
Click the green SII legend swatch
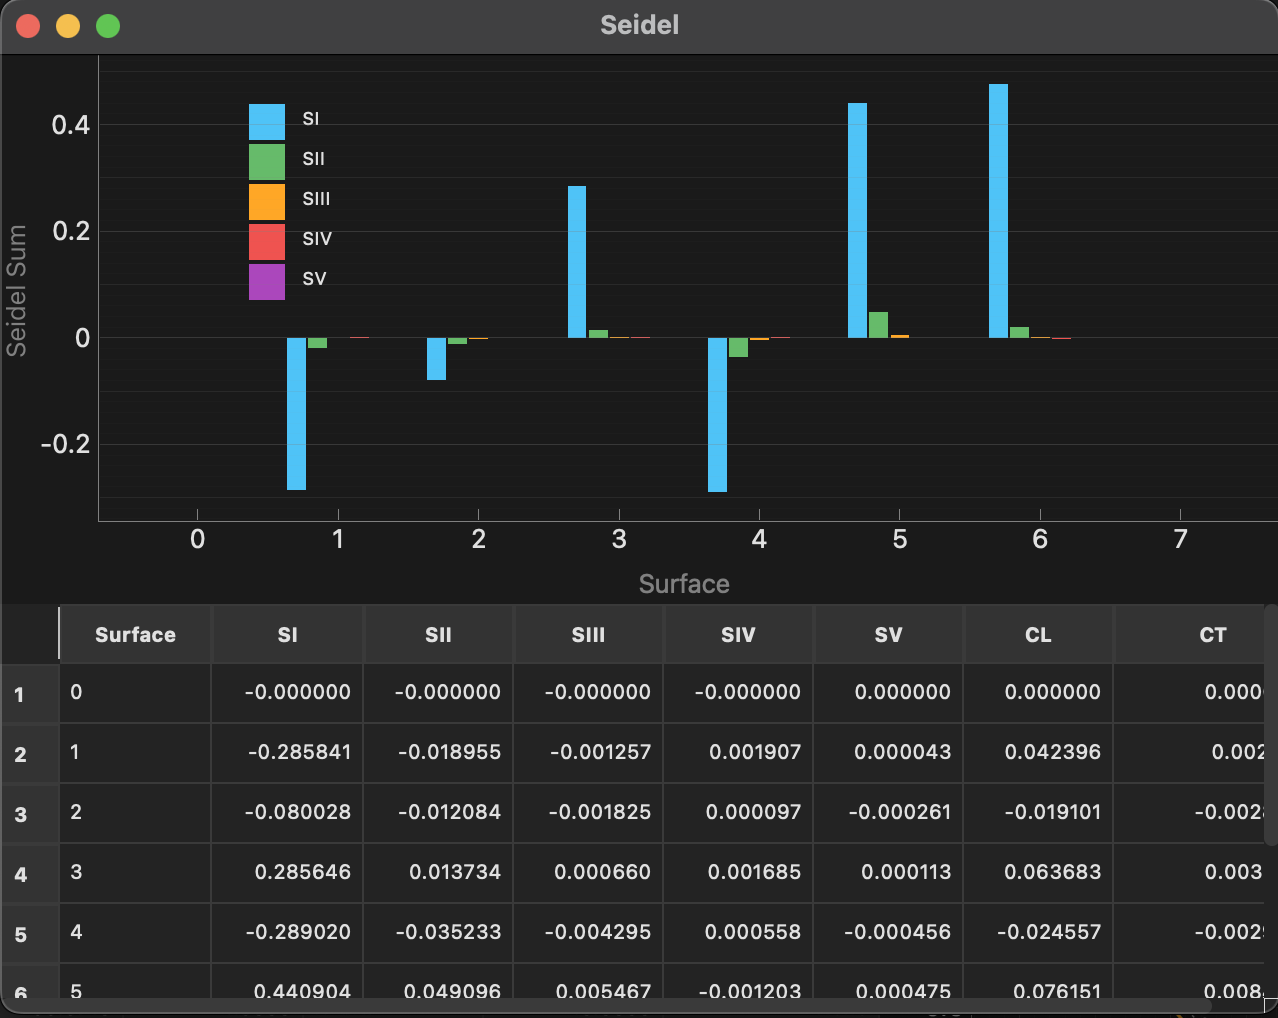265,160
